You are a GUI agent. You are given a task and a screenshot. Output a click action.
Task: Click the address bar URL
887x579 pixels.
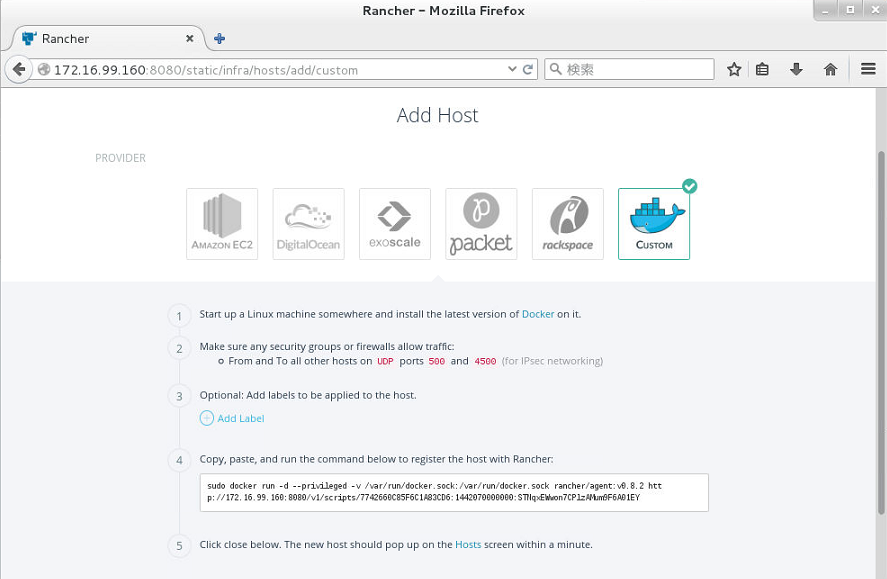[x=206, y=70]
